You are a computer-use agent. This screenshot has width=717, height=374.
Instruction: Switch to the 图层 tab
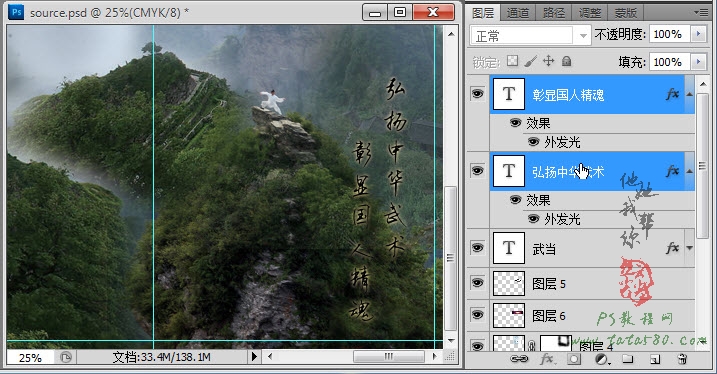(483, 13)
